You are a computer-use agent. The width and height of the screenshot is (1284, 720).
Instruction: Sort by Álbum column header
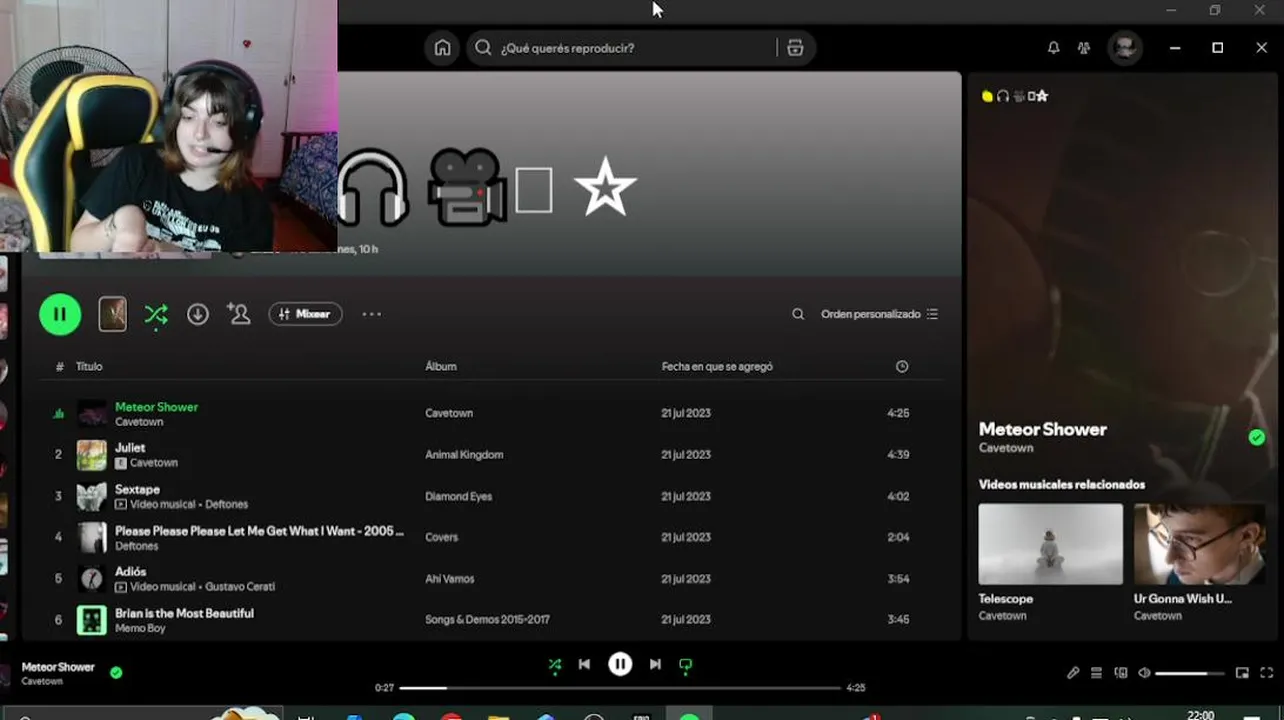point(441,366)
